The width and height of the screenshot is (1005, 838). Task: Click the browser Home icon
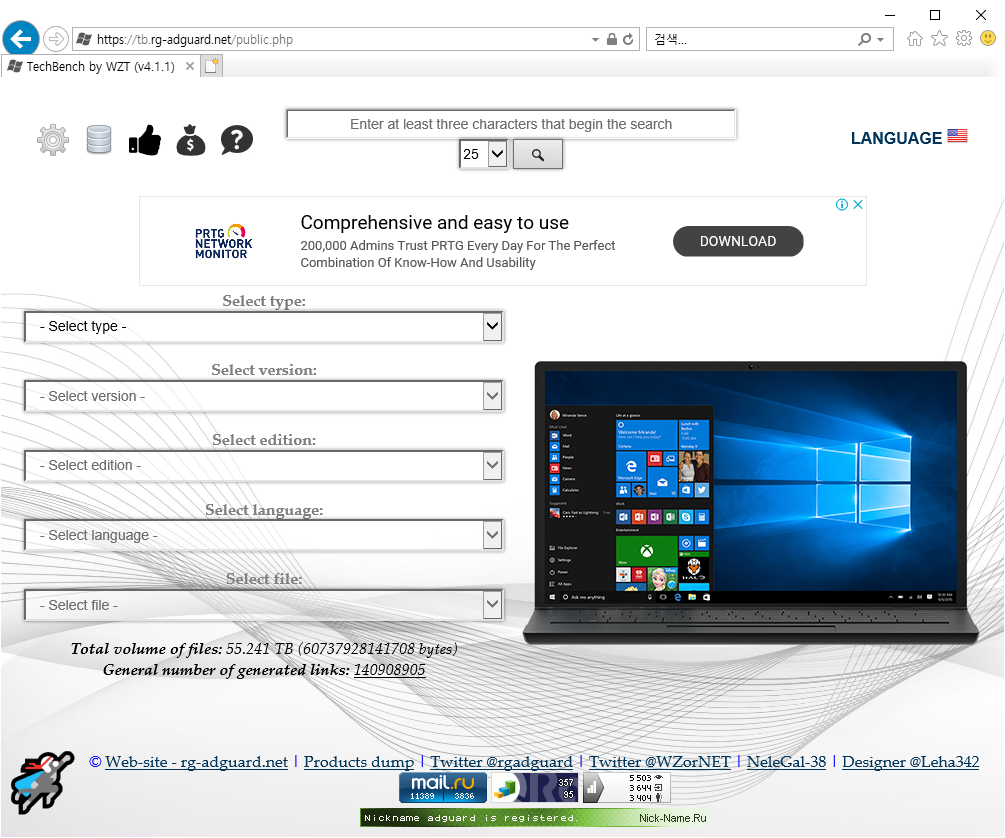click(x=915, y=39)
